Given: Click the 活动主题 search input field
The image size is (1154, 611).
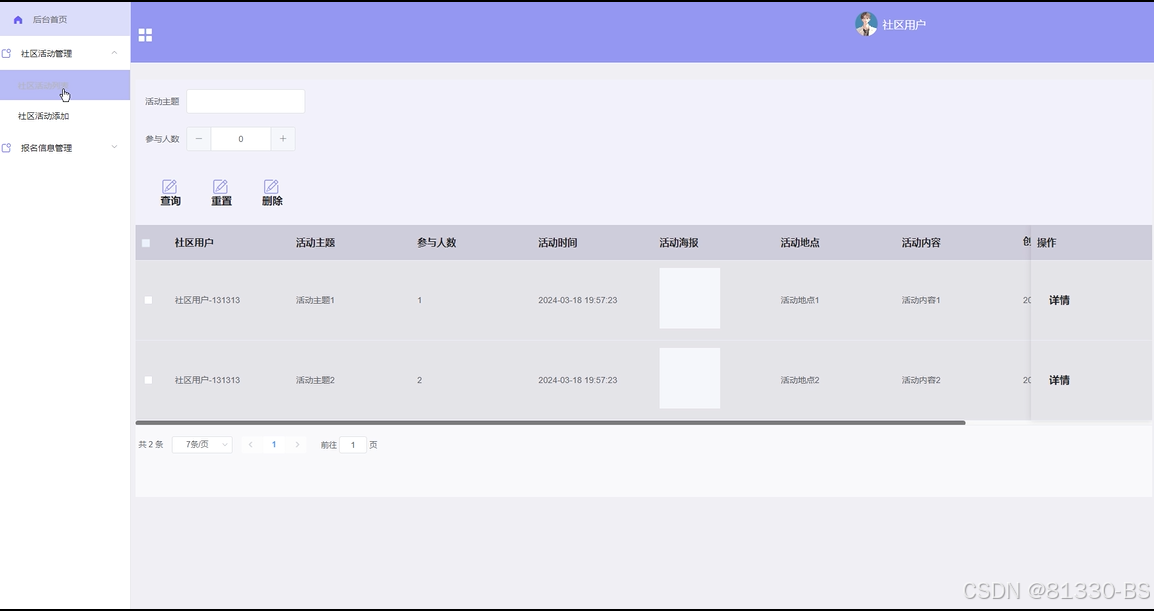Looking at the screenshot, I should coord(246,102).
